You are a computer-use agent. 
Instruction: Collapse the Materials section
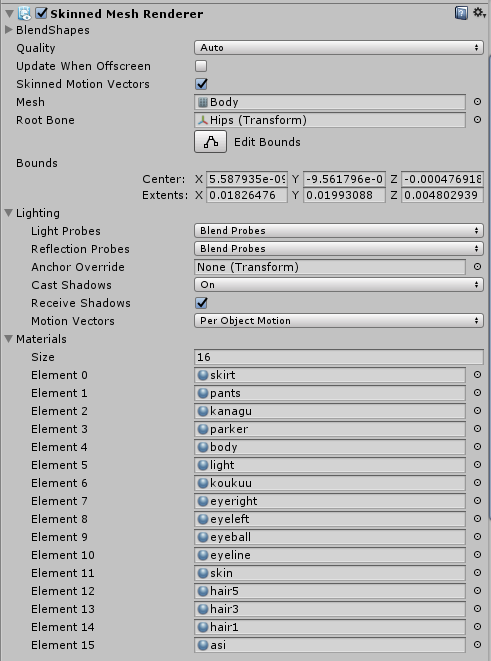(x=8, y=339)
